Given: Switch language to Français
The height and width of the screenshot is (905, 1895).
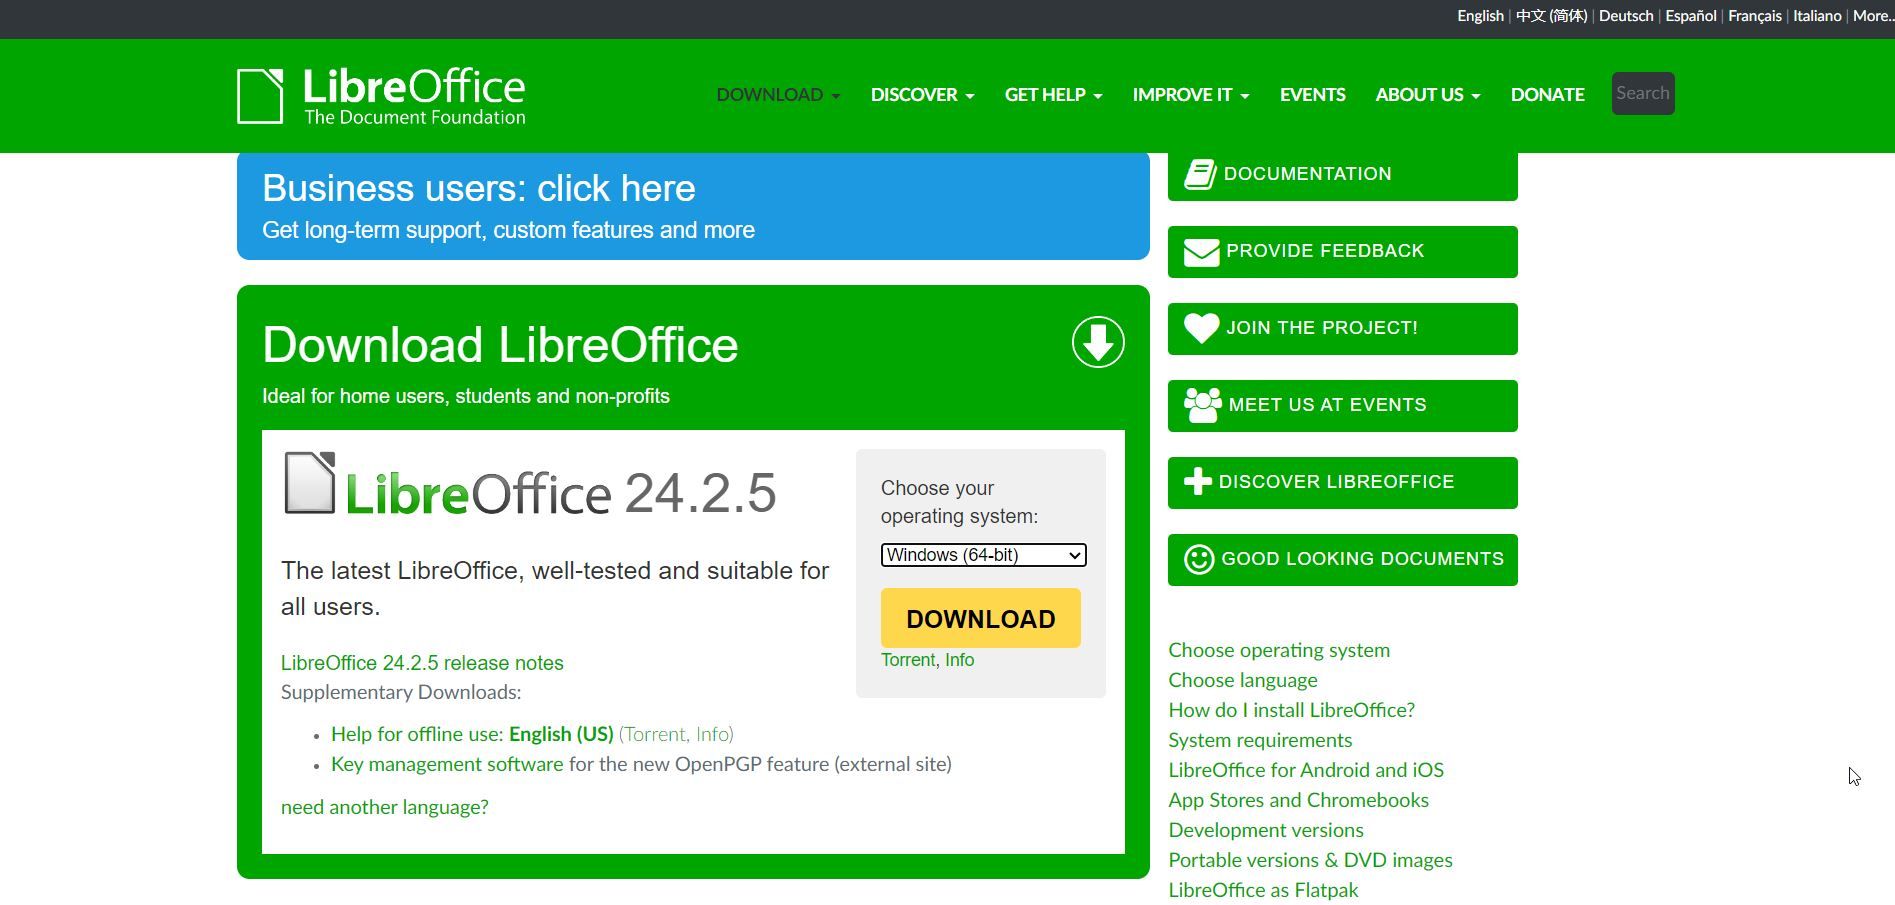Looking at the screenshot, I should click(x=1755, y=16).
